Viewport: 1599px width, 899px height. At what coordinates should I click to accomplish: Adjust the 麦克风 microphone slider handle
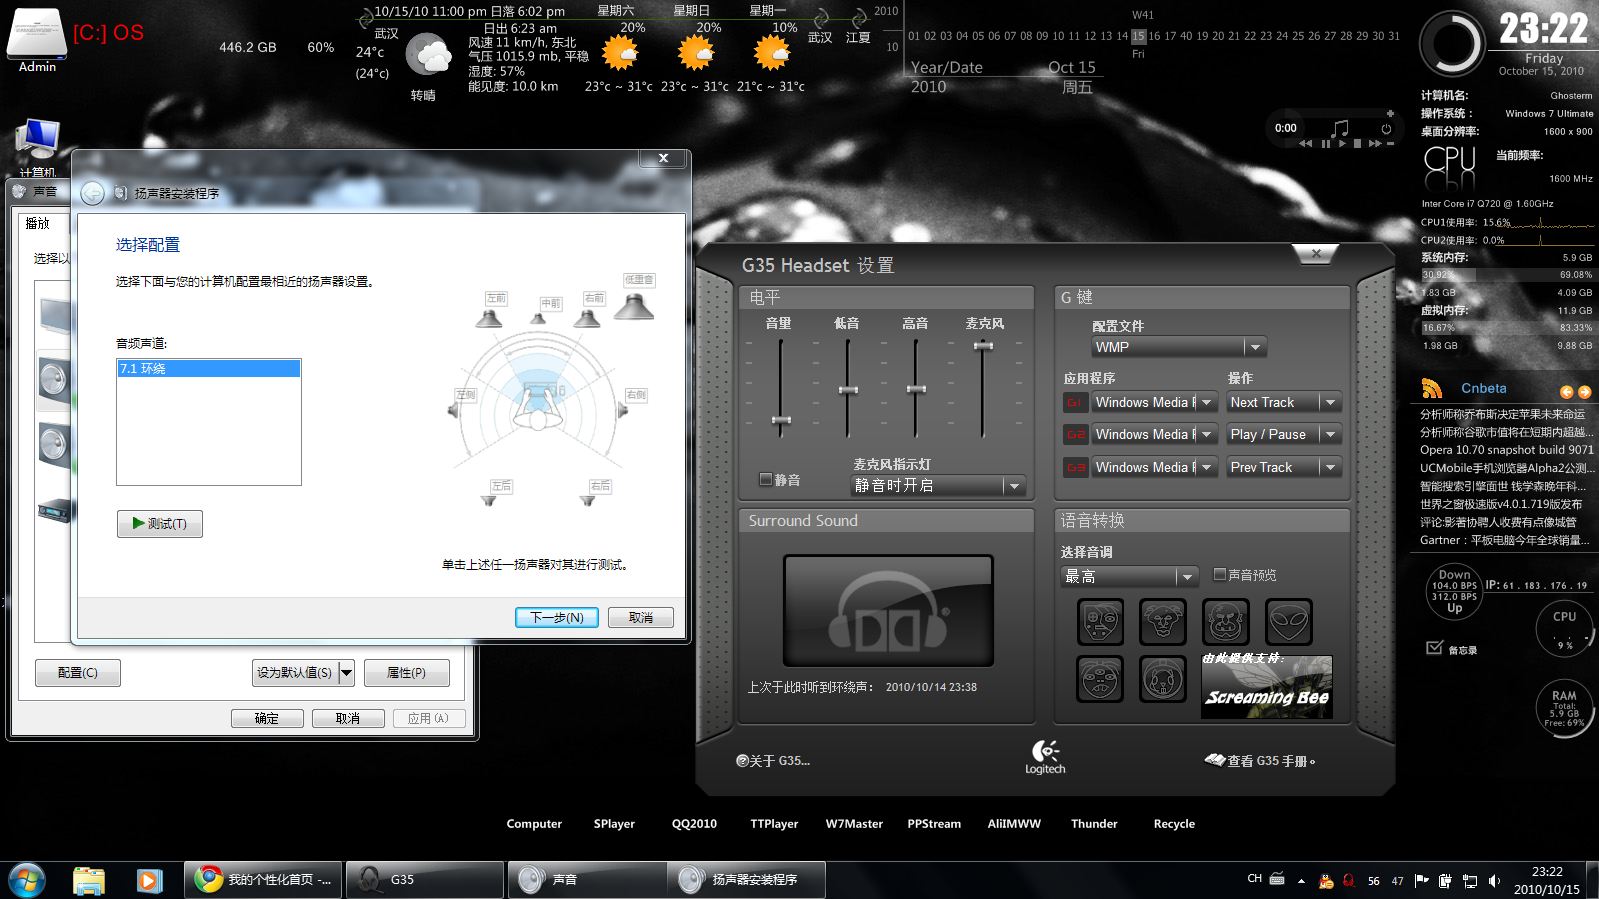[x=983, y=346]
